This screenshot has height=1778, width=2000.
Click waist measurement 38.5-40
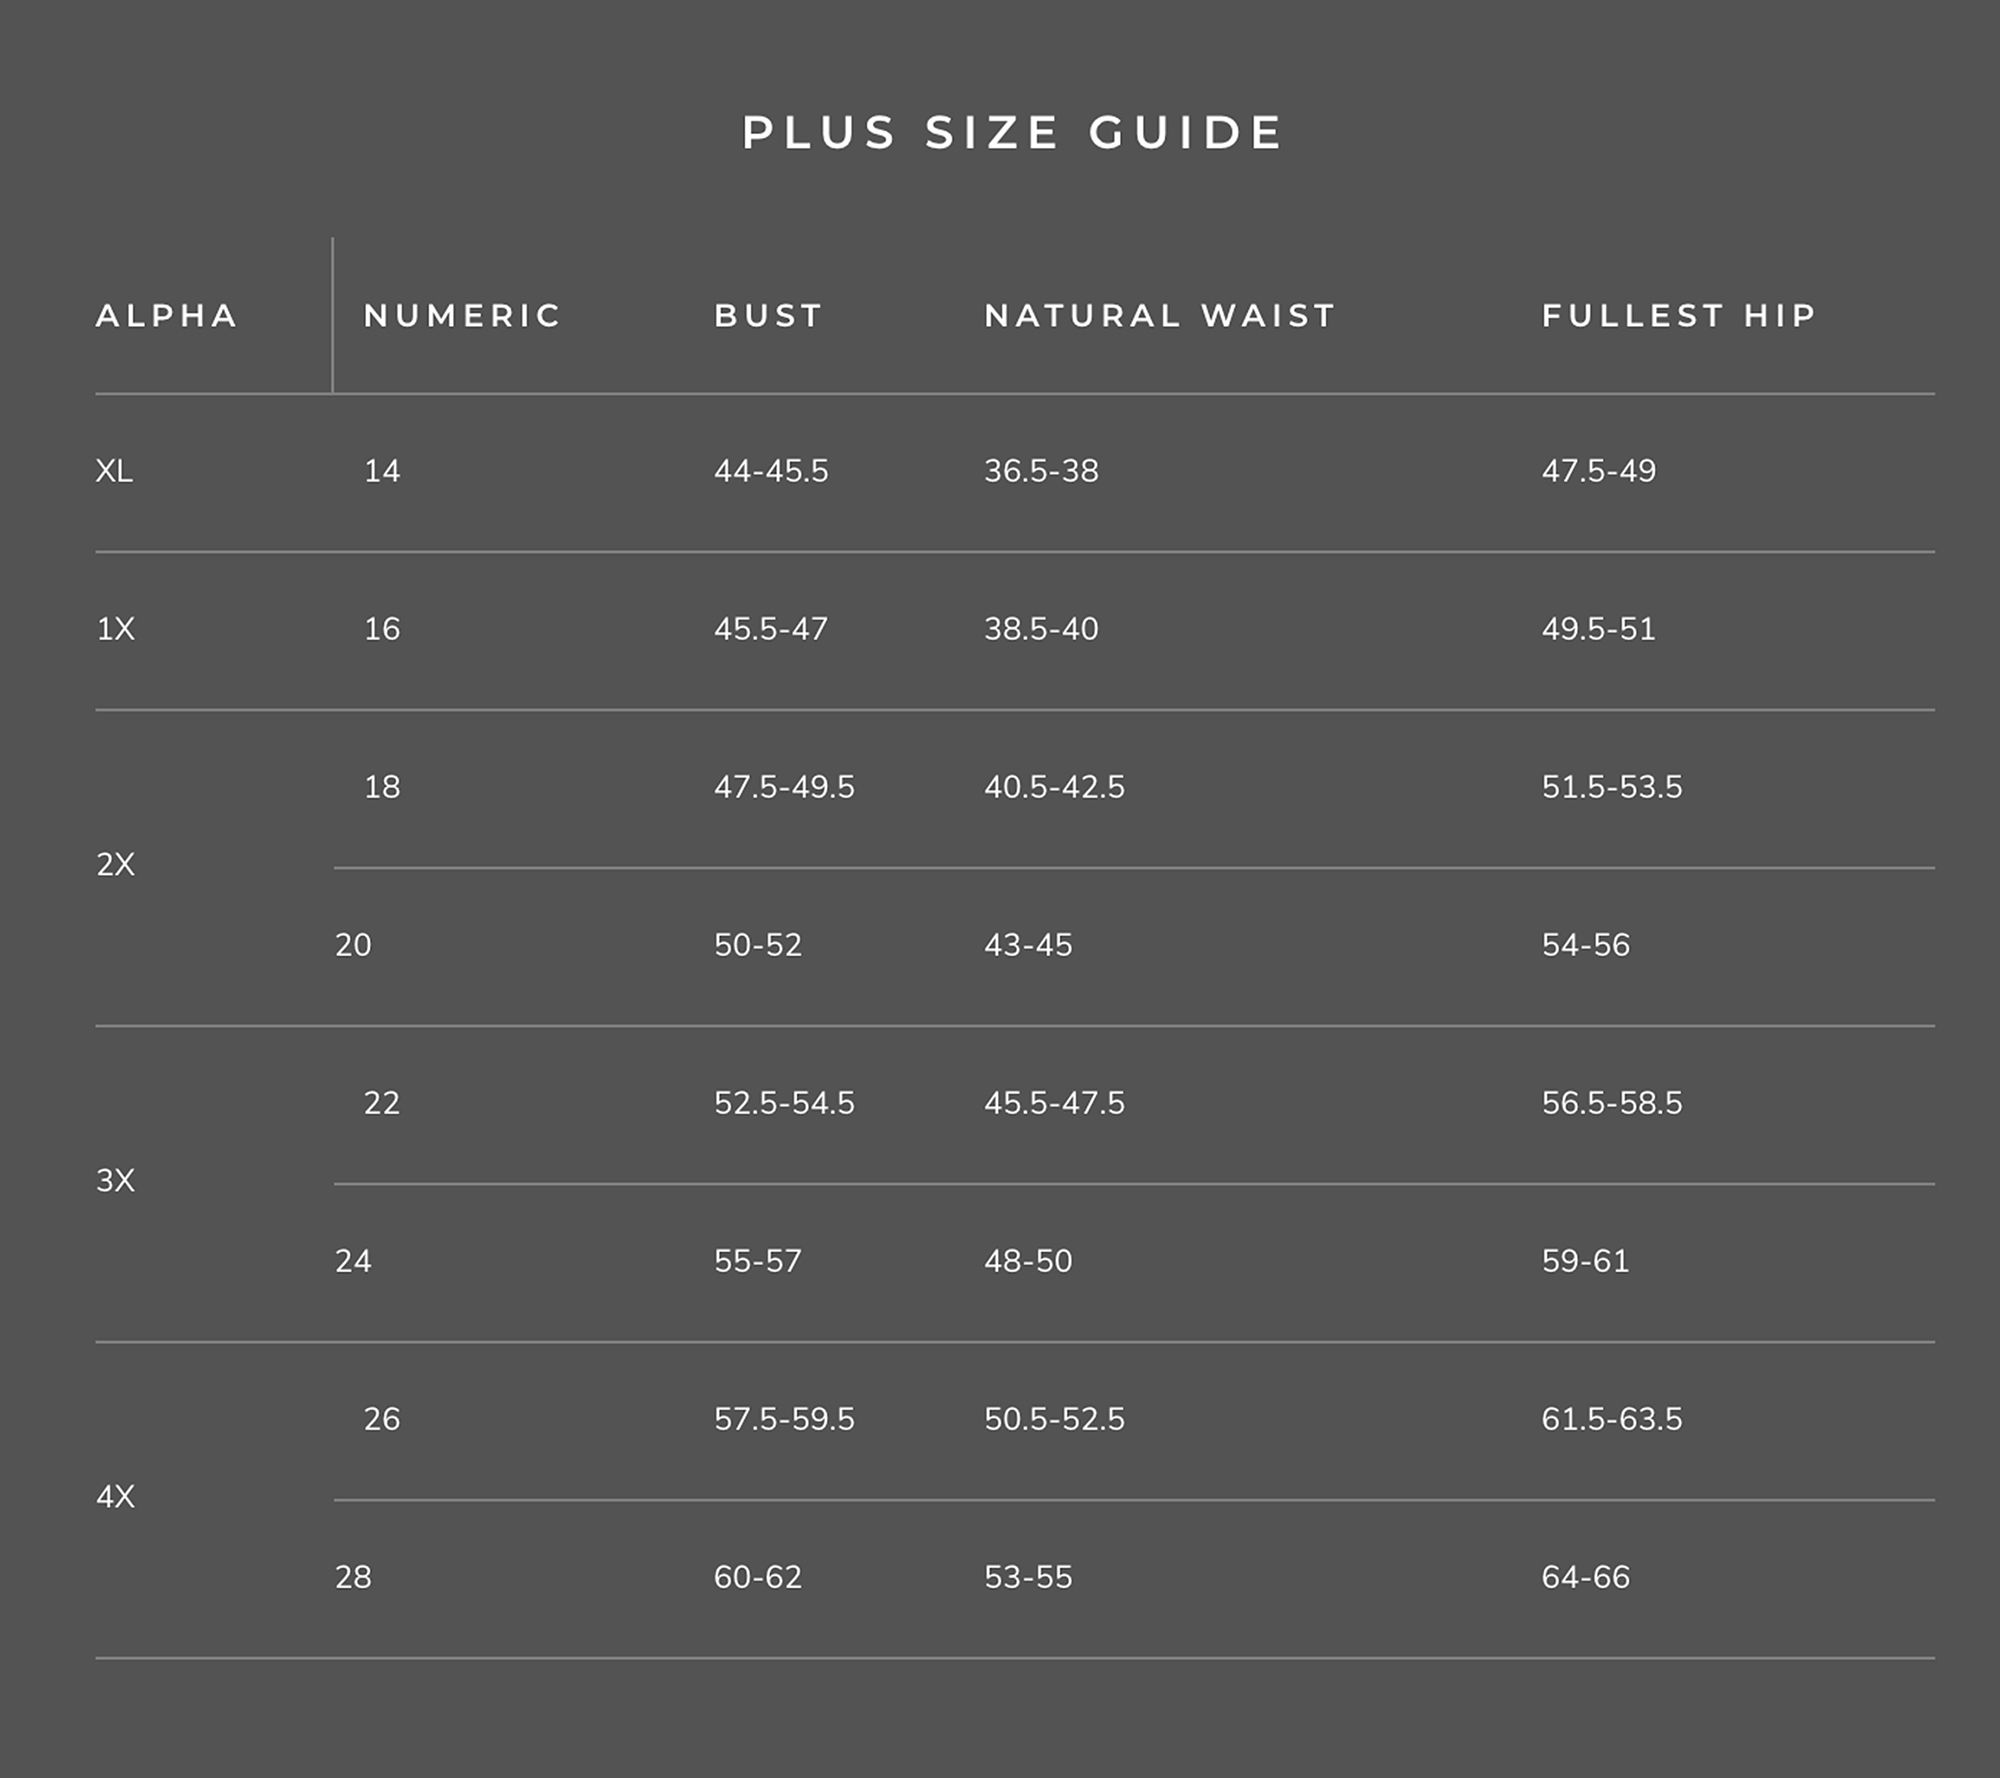click(1041, 629)
